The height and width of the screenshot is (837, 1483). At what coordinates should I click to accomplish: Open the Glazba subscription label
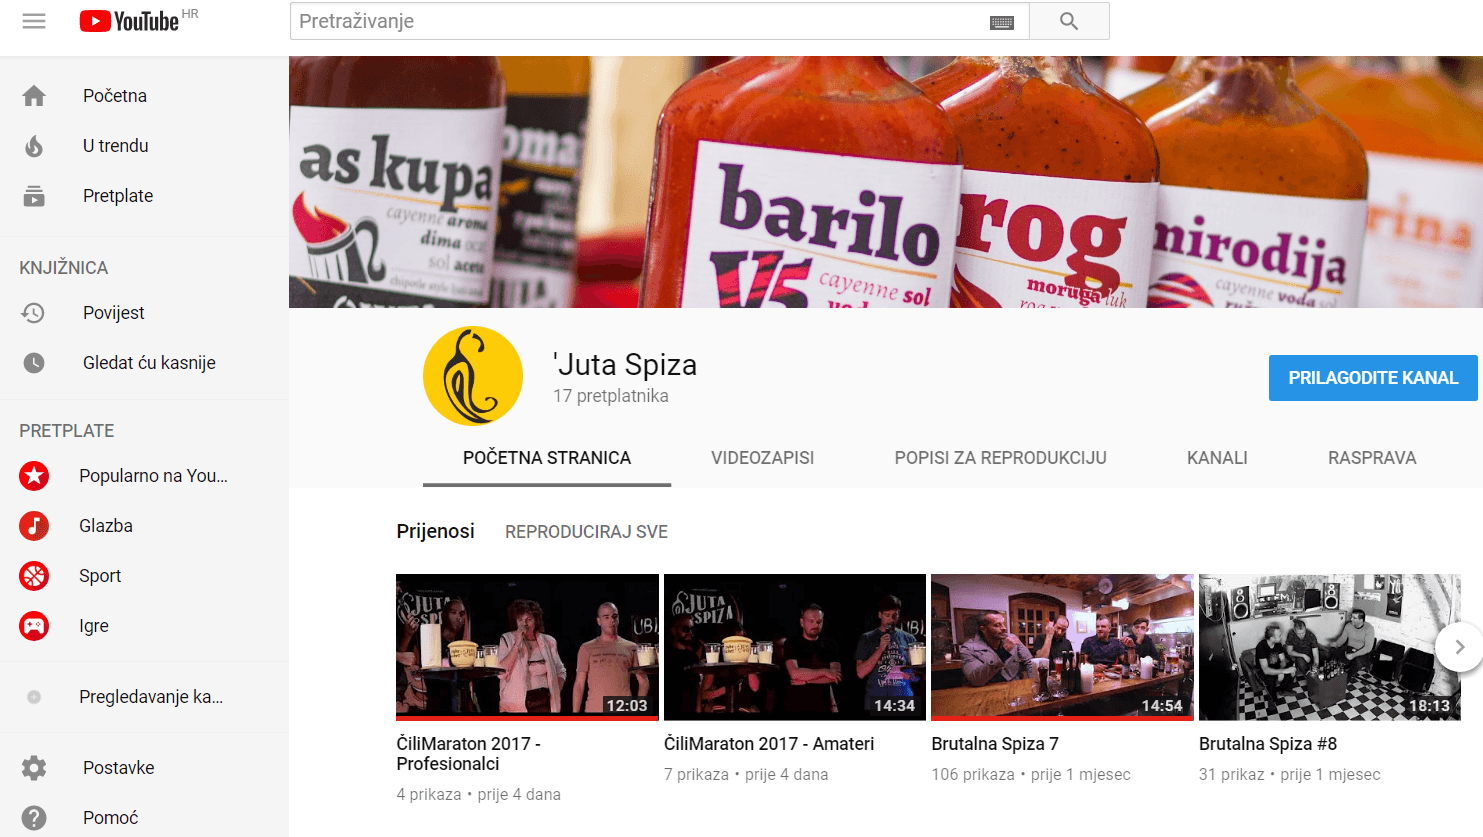coord(106,526)
